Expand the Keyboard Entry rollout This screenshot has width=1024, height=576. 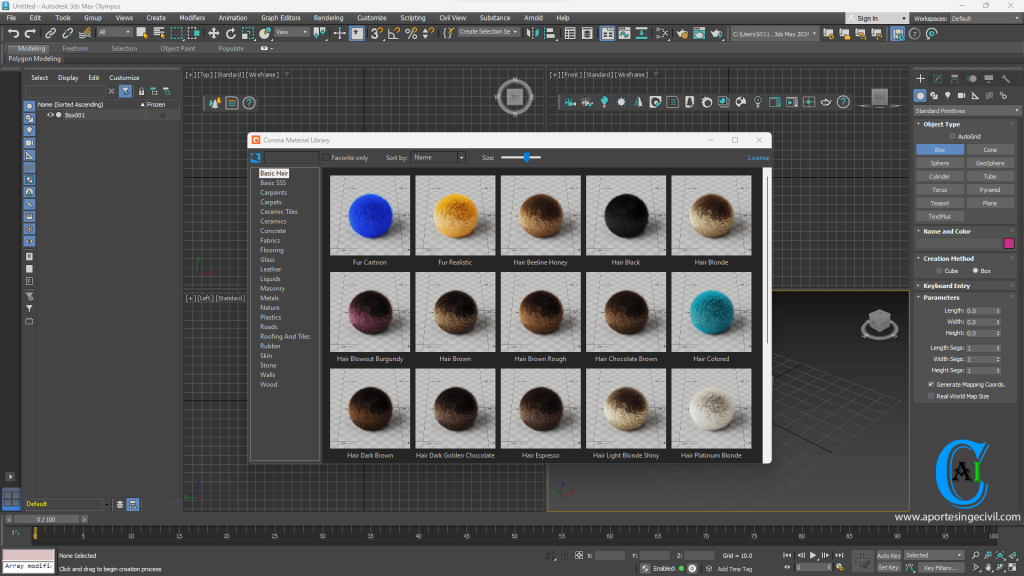click(x=946, y=286)
